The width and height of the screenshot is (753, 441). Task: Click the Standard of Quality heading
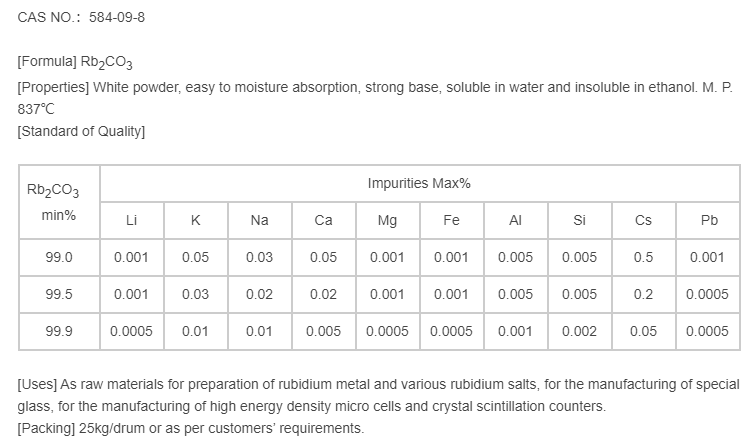[x=82, y=132]
